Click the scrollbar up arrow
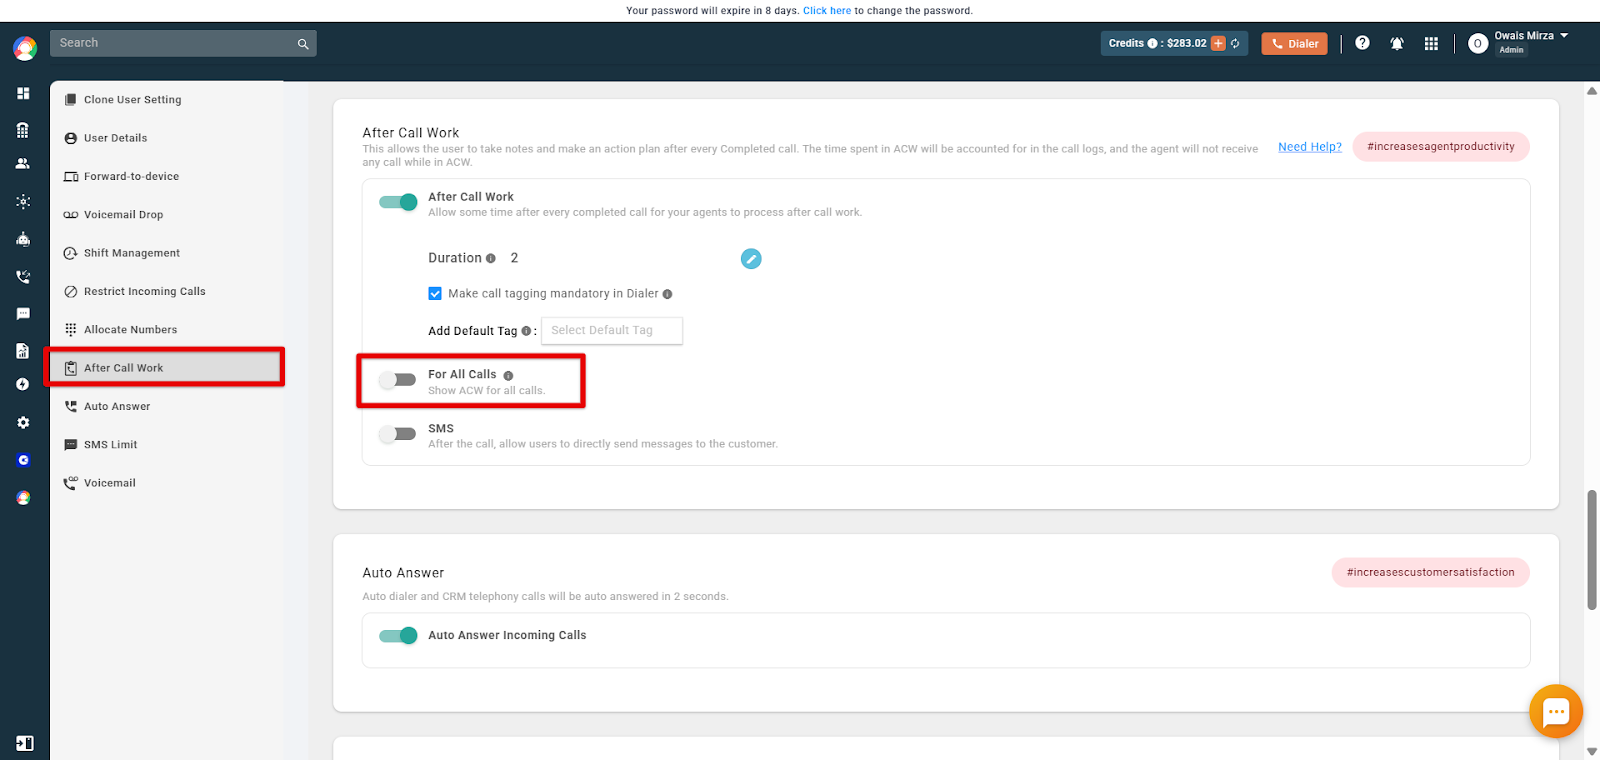Image resolution: width=1600 pixels, height=760 pixels. pos(1592,91)
